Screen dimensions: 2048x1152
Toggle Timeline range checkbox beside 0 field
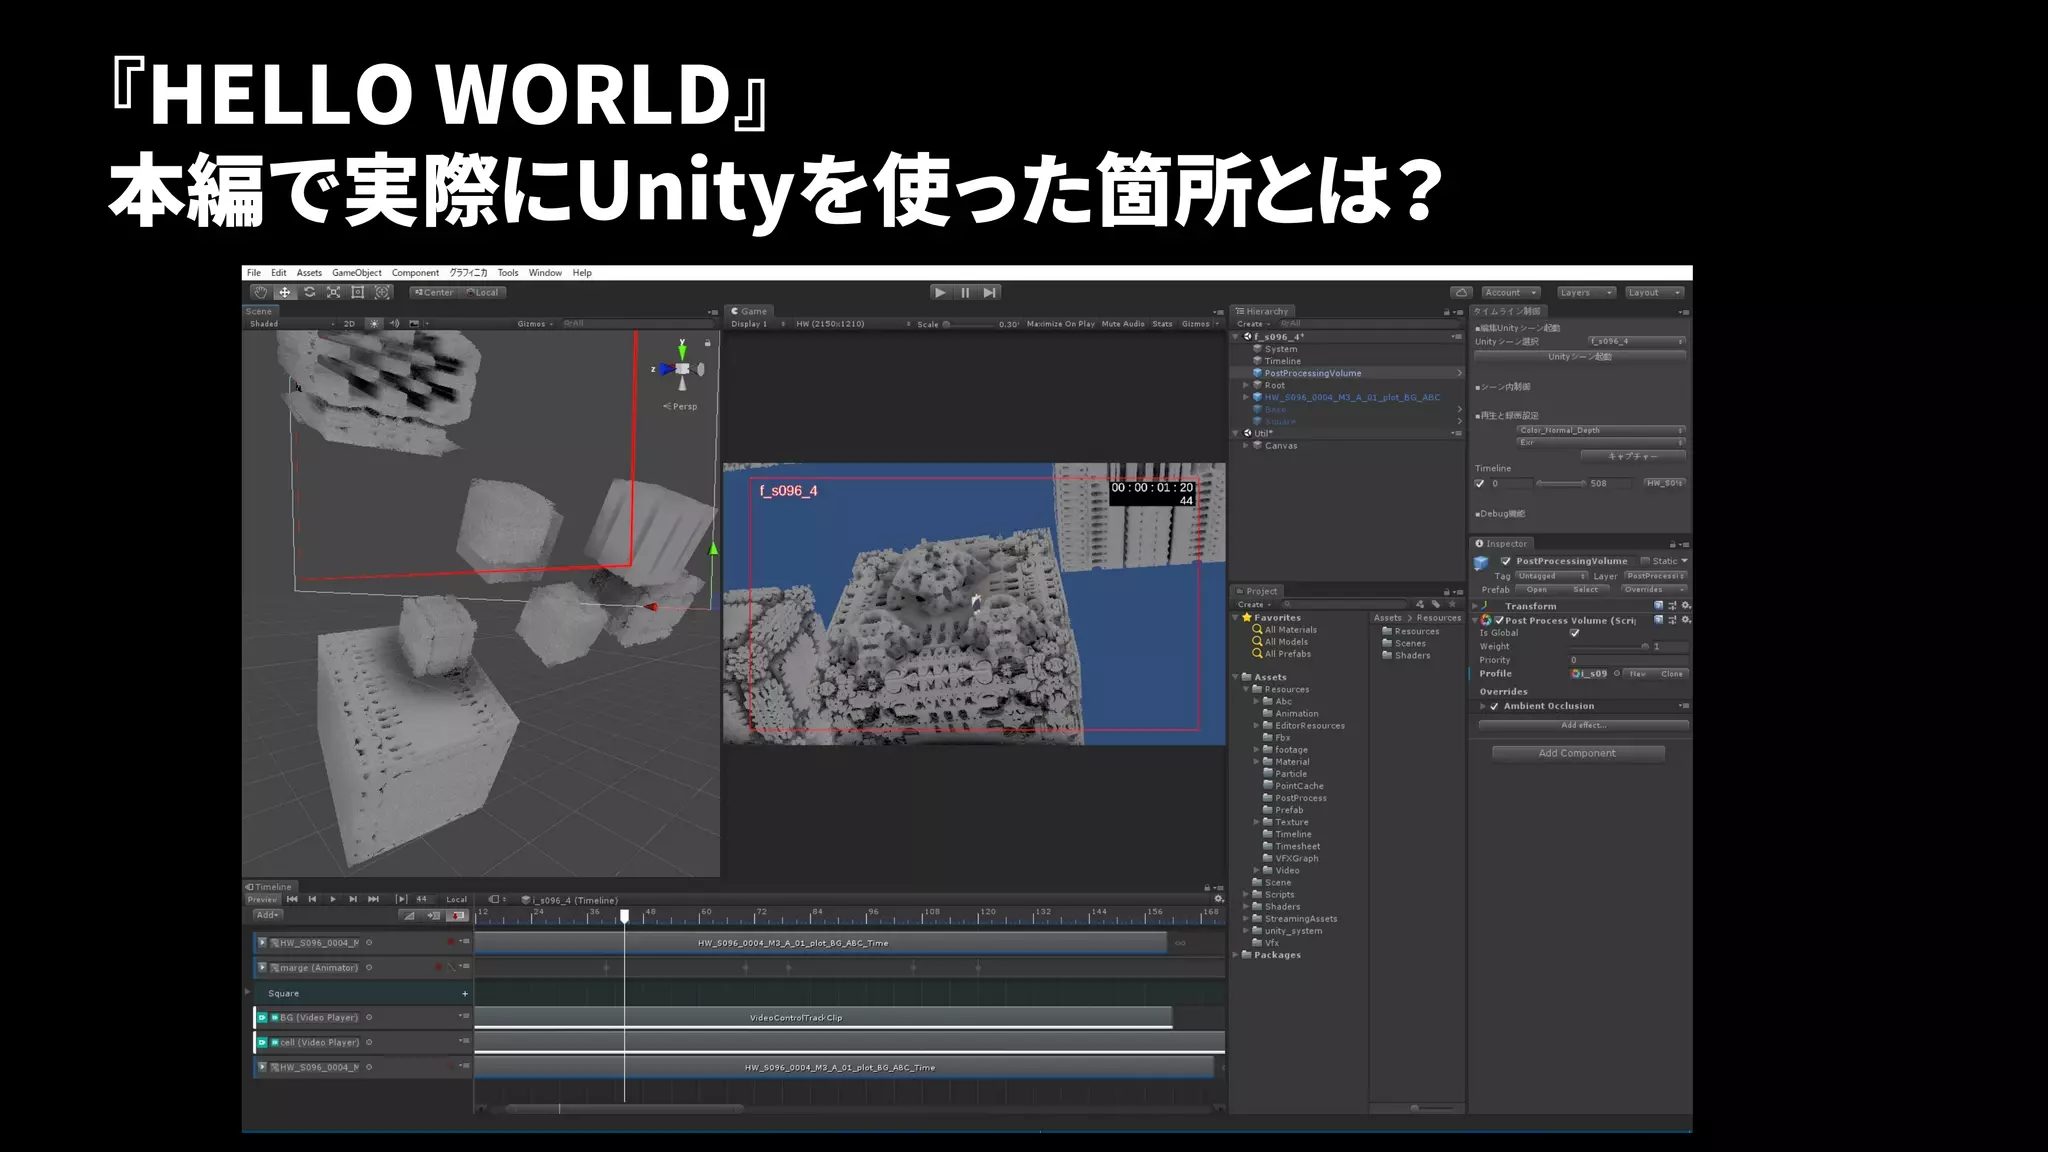(1480, 484)
